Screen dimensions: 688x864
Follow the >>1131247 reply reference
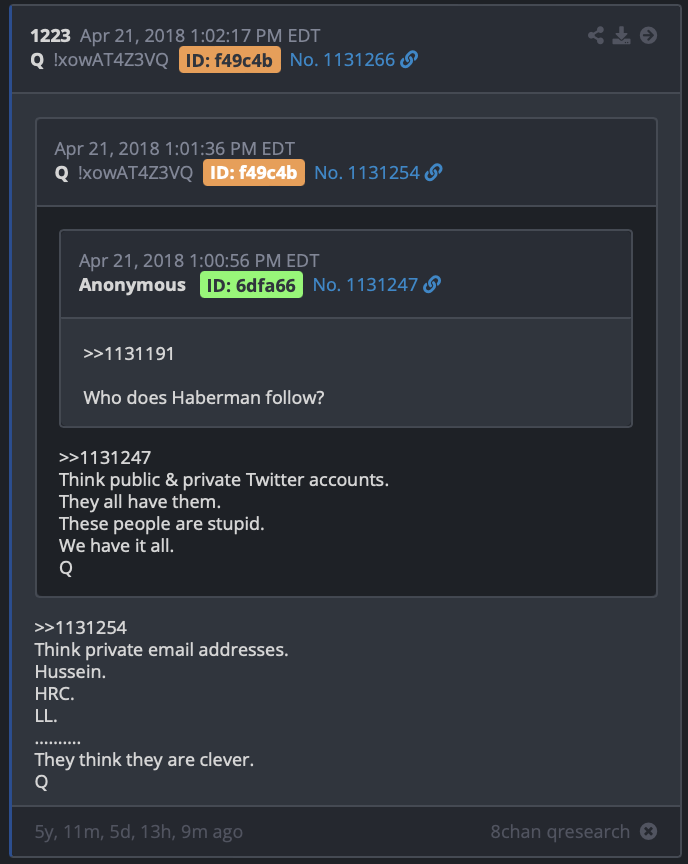click(x=105, y=458)
